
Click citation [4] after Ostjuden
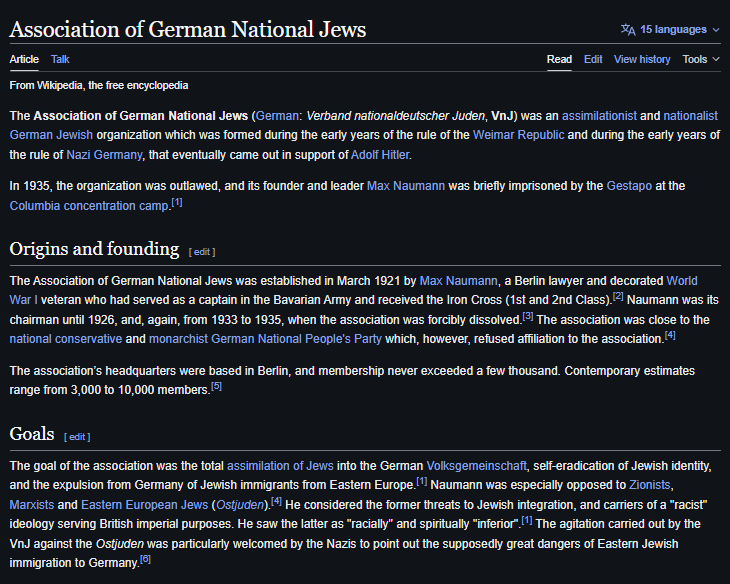[x=276, y=502]
